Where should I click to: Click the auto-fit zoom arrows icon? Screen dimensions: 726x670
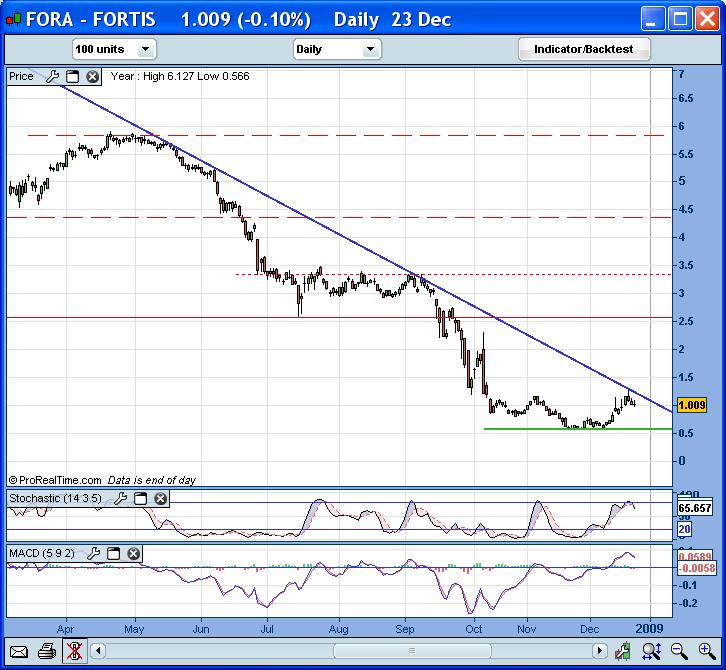coord(651,651)
